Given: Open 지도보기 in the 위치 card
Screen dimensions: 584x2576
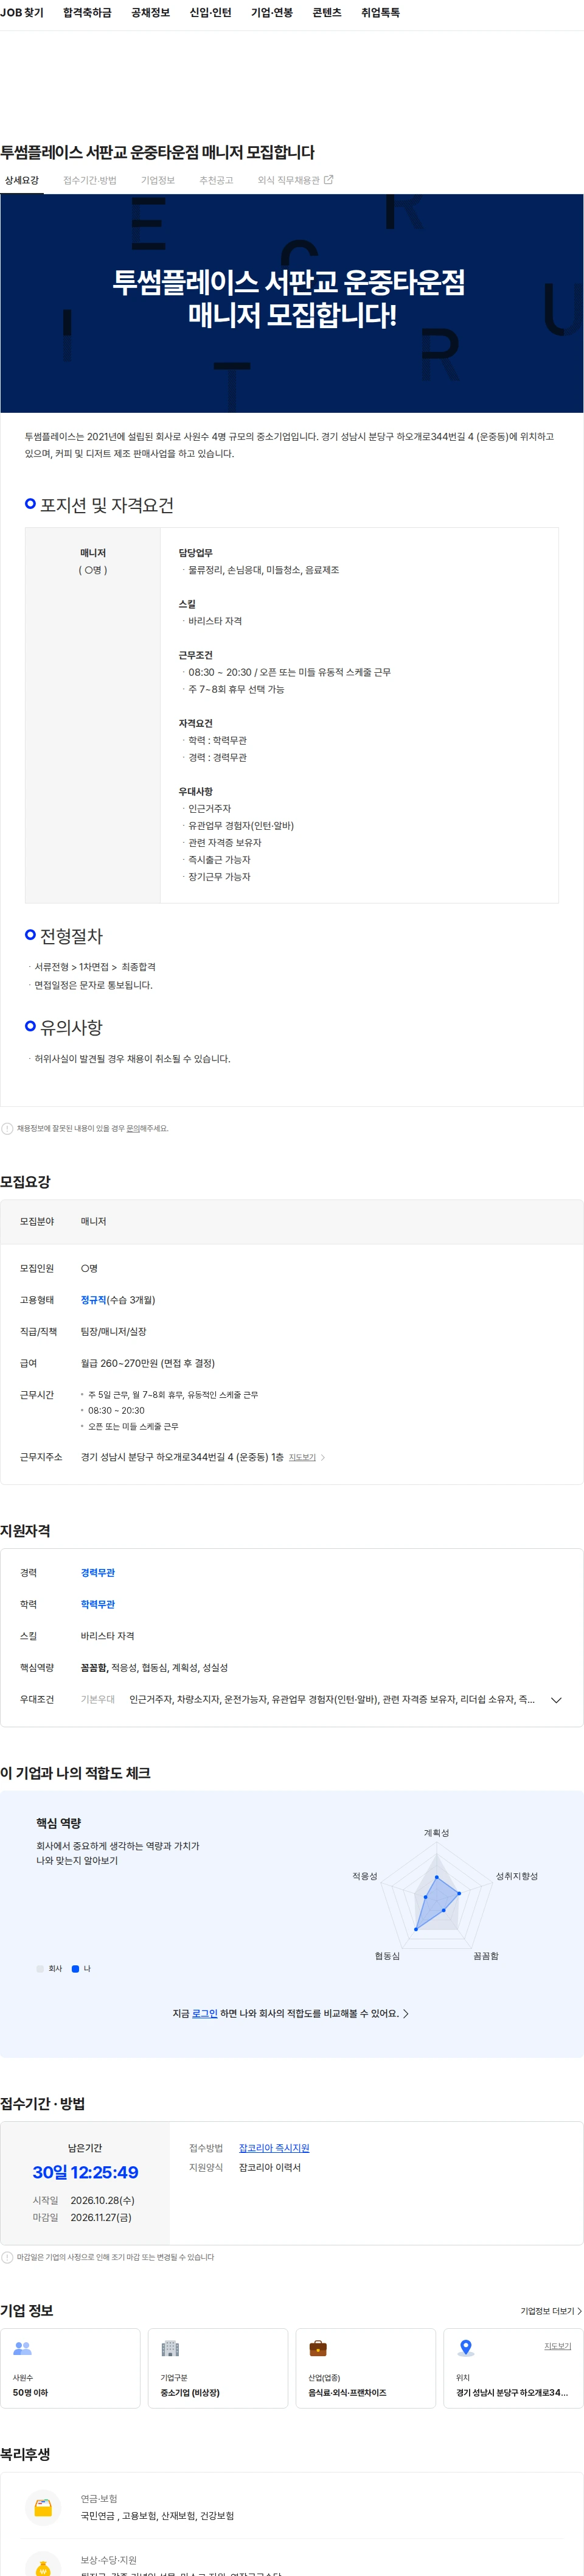Looking at the screenshot, I should tap(557, 2345).
